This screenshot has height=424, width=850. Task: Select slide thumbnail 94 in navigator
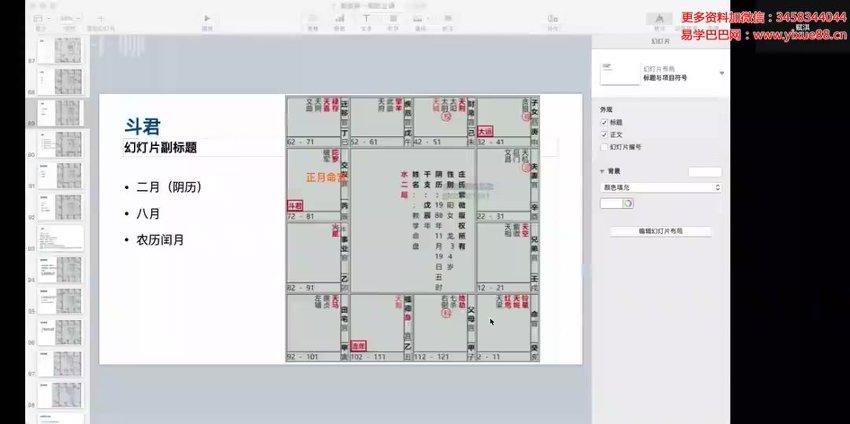(60, 269)
